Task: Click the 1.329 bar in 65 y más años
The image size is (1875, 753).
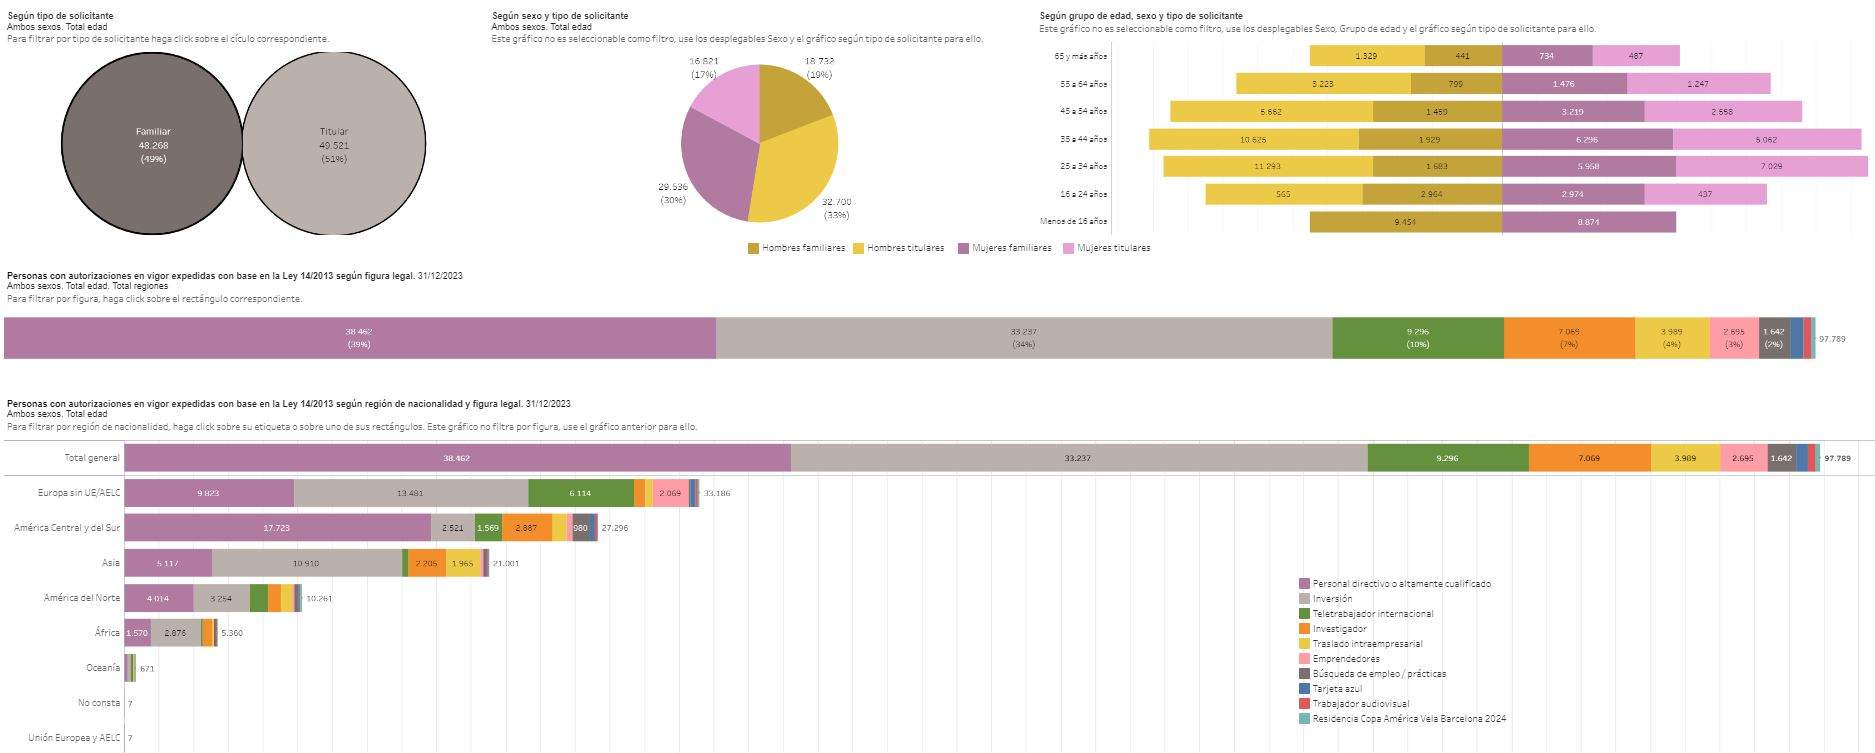Action: pos(1367,56)
